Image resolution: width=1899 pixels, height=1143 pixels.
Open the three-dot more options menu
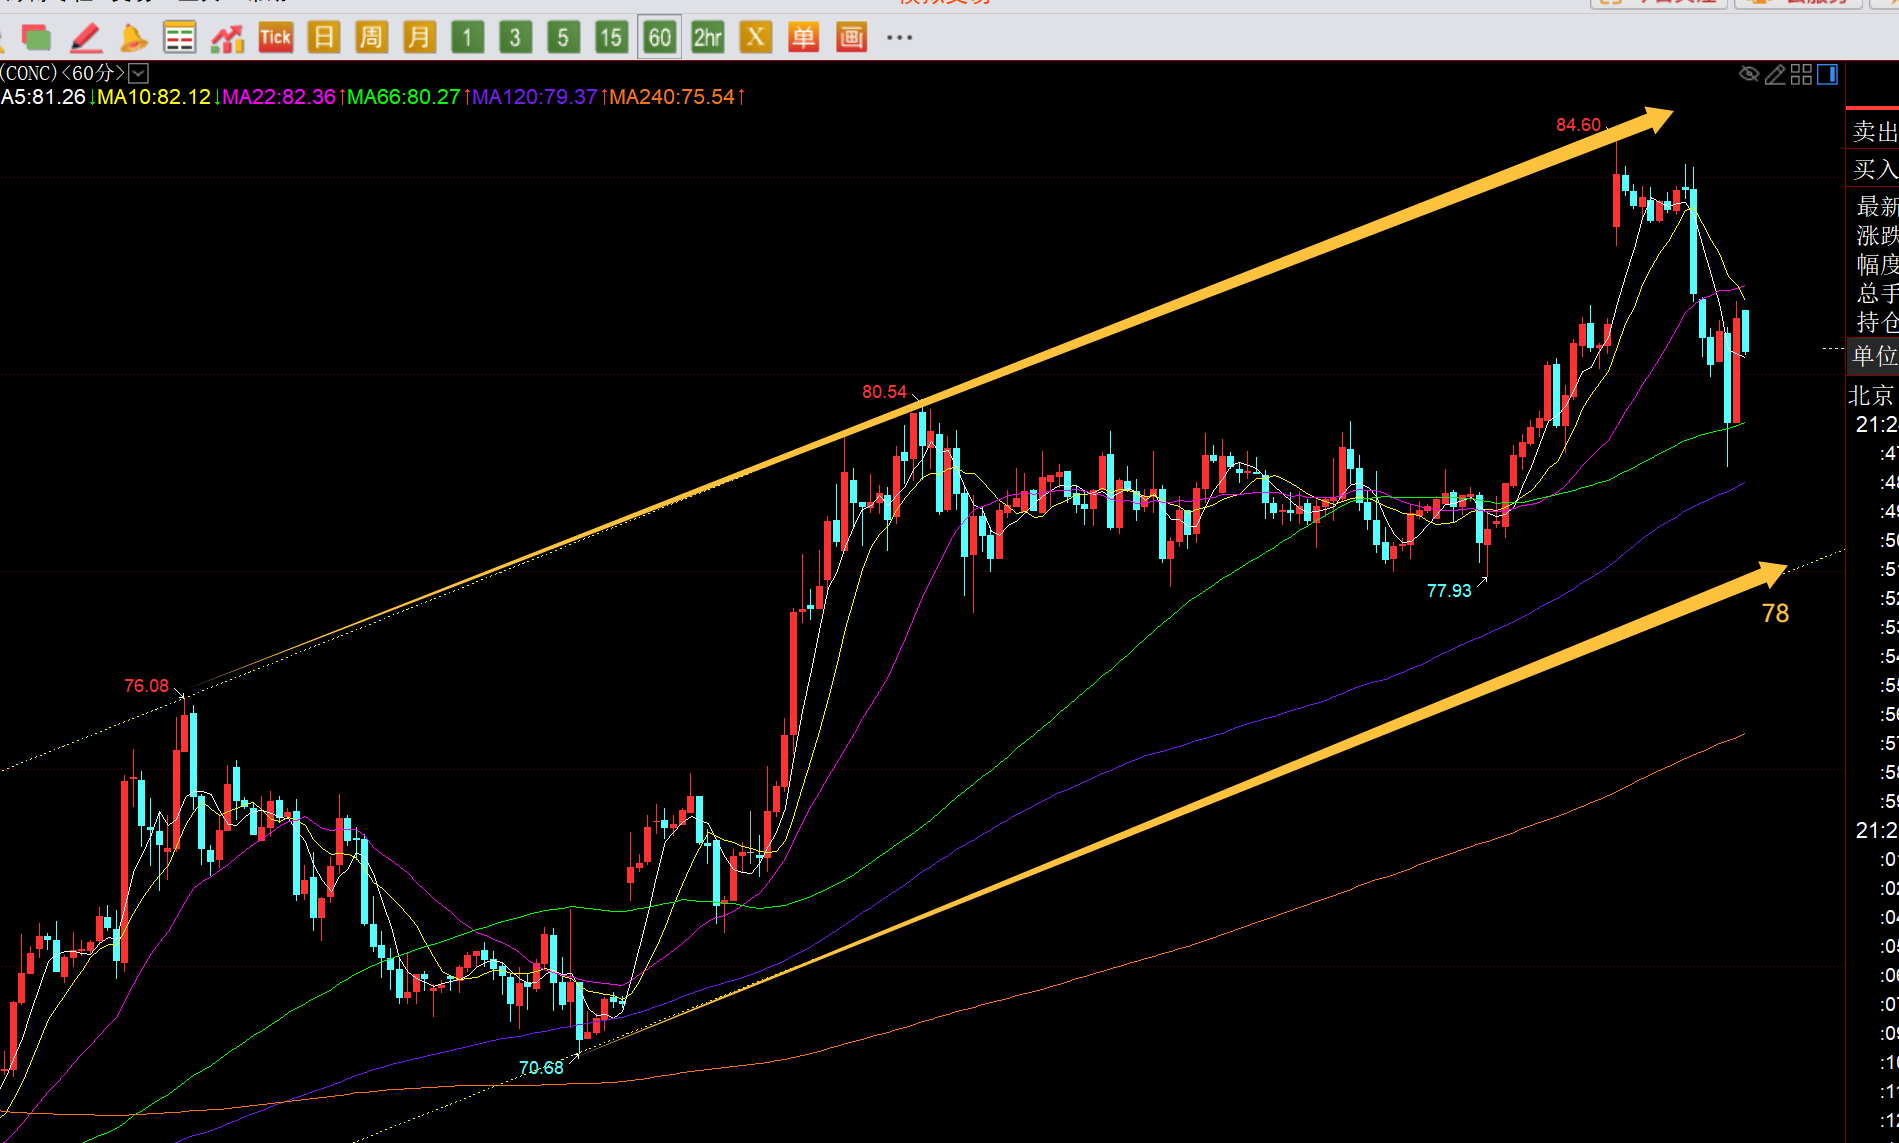[x=899, y=38]
